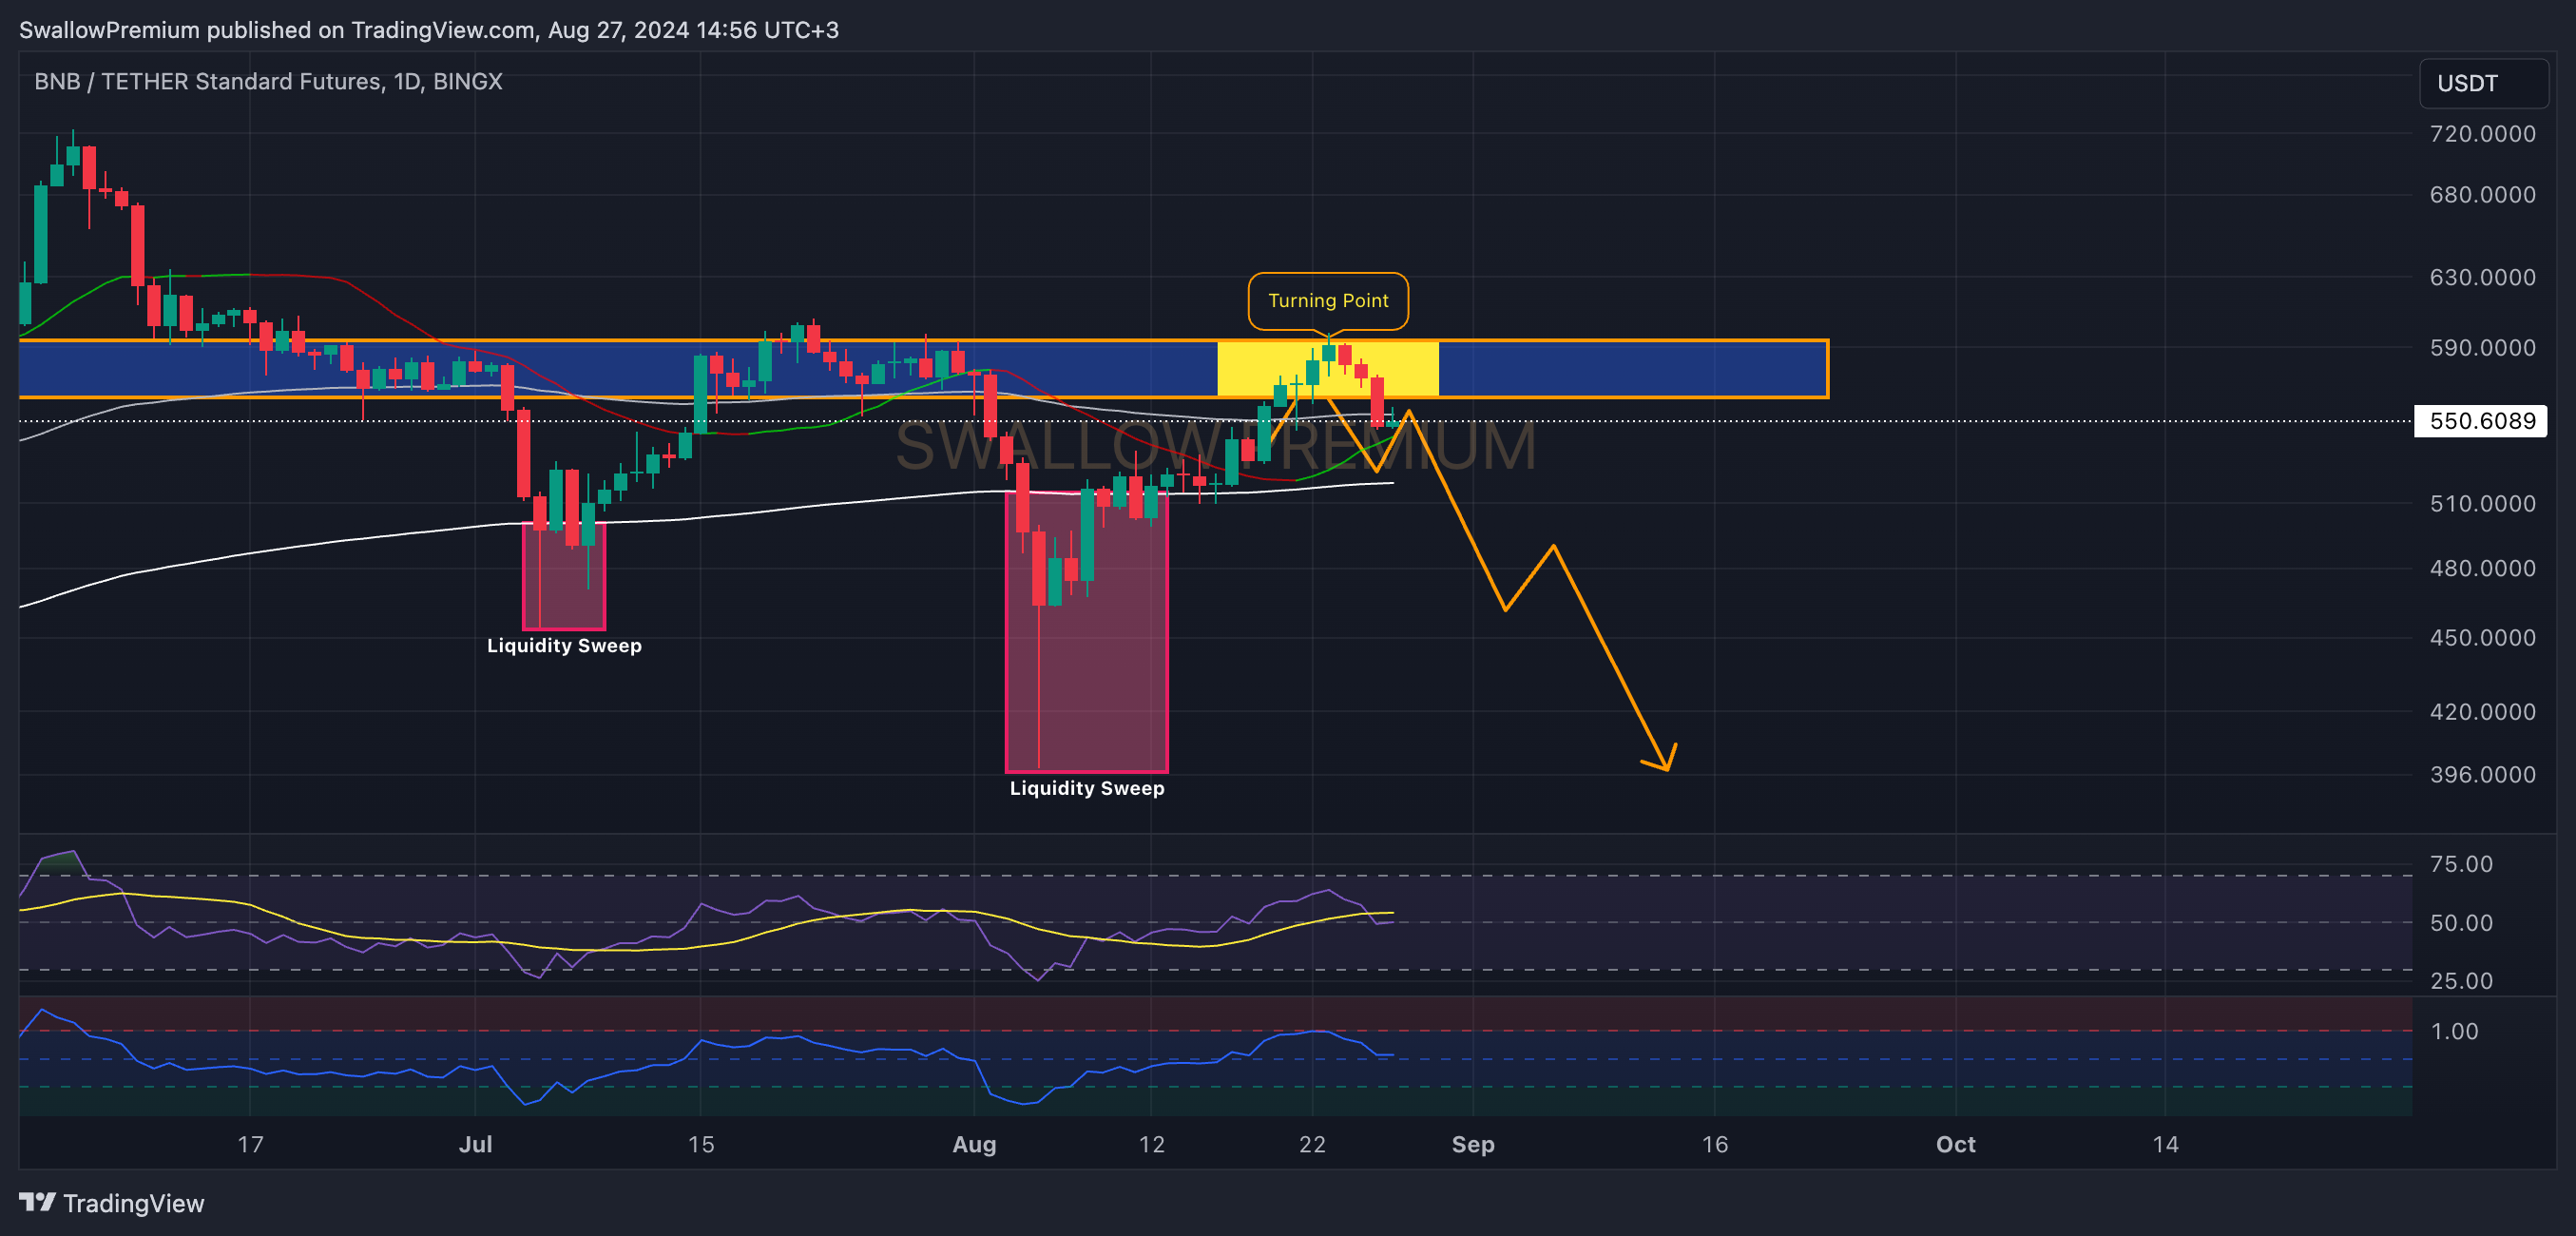The height and width of the screenshot is (1236, 2576).
Task: Click the RSI 25.00 level label
Action: (x=2461, y=980)
